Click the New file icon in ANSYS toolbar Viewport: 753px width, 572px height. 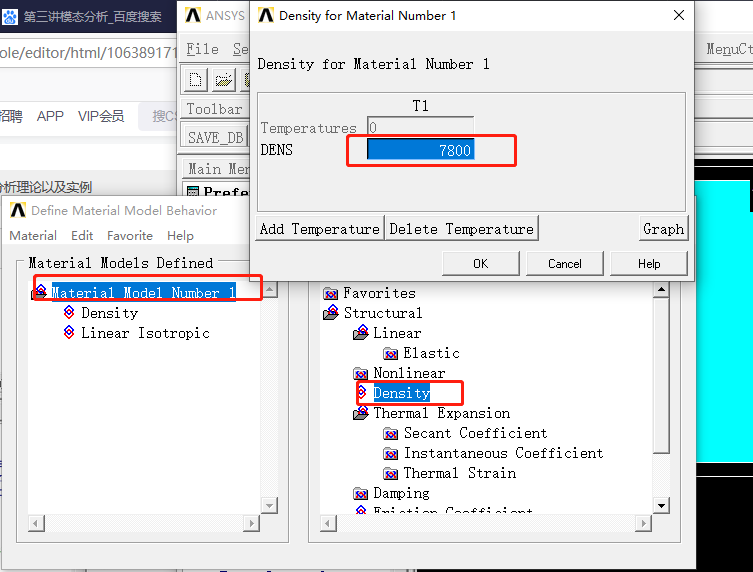tap(195, 80)
